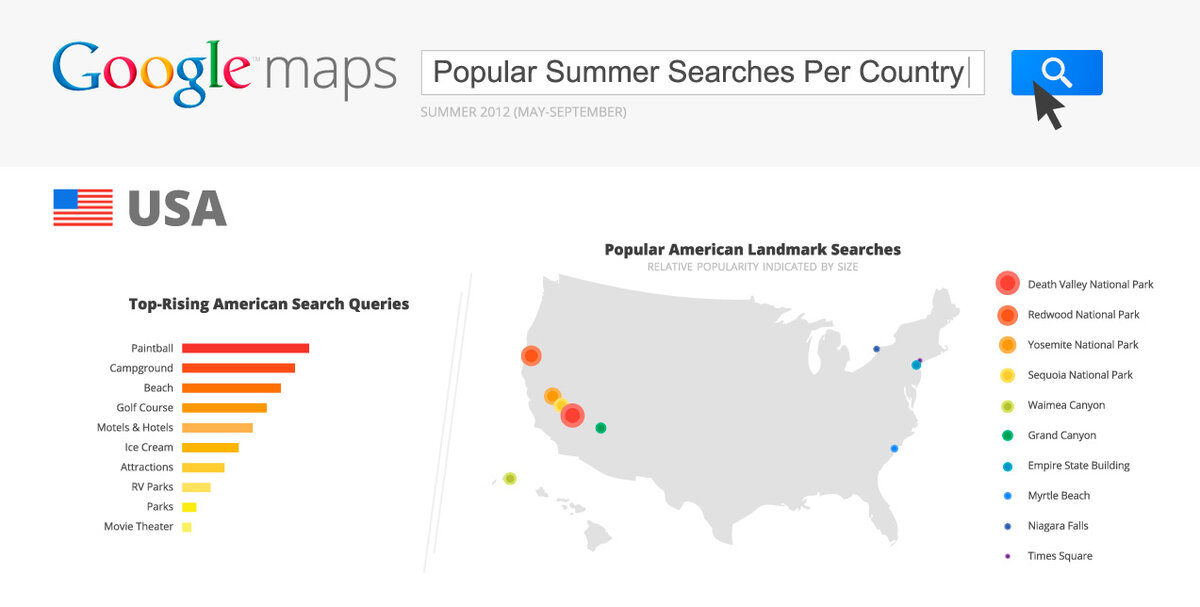
Task: Click the Golf Course query label
Action: (145, 408)
